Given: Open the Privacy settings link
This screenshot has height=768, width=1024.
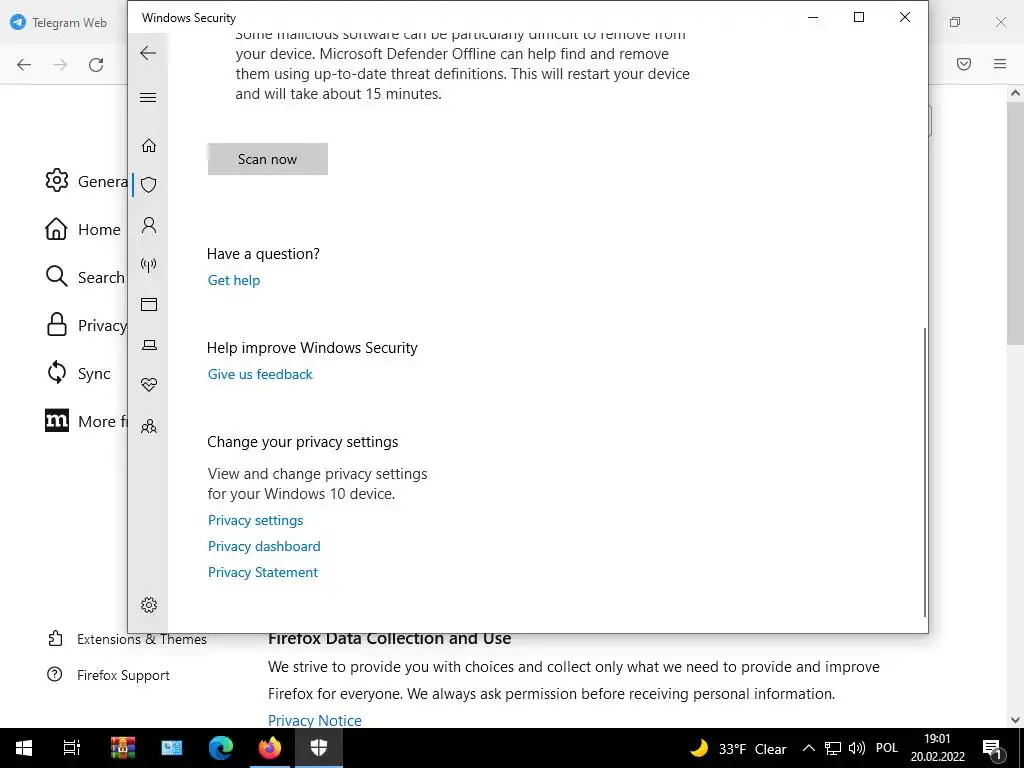Looking at the screenshot, I should 255,520.
